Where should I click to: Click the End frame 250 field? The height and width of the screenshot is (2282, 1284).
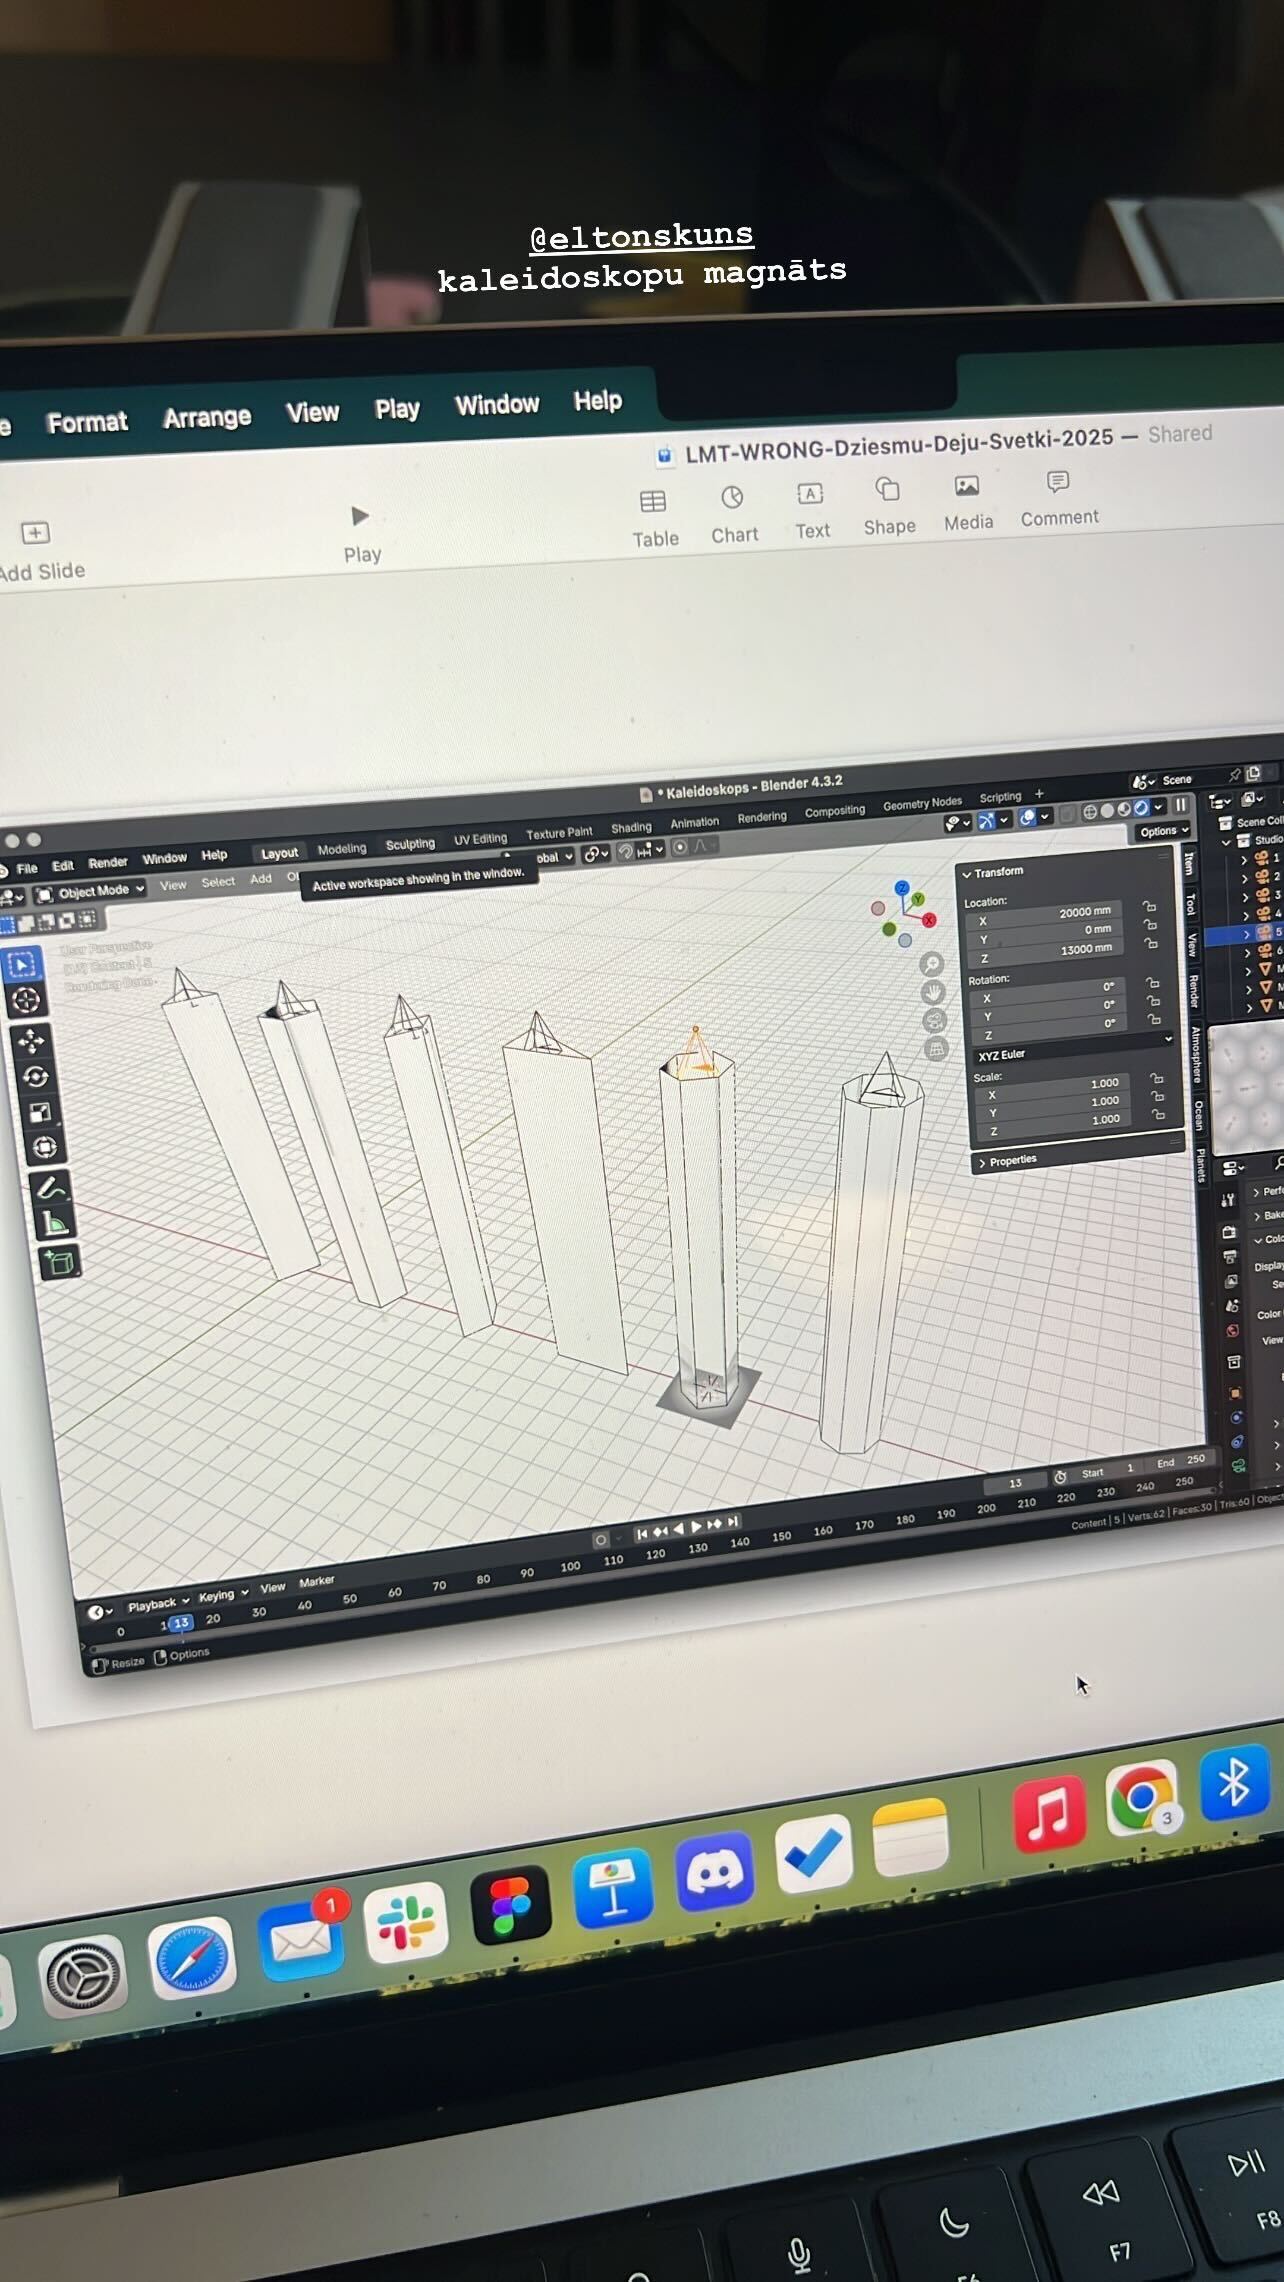tap(1181, 1460)
